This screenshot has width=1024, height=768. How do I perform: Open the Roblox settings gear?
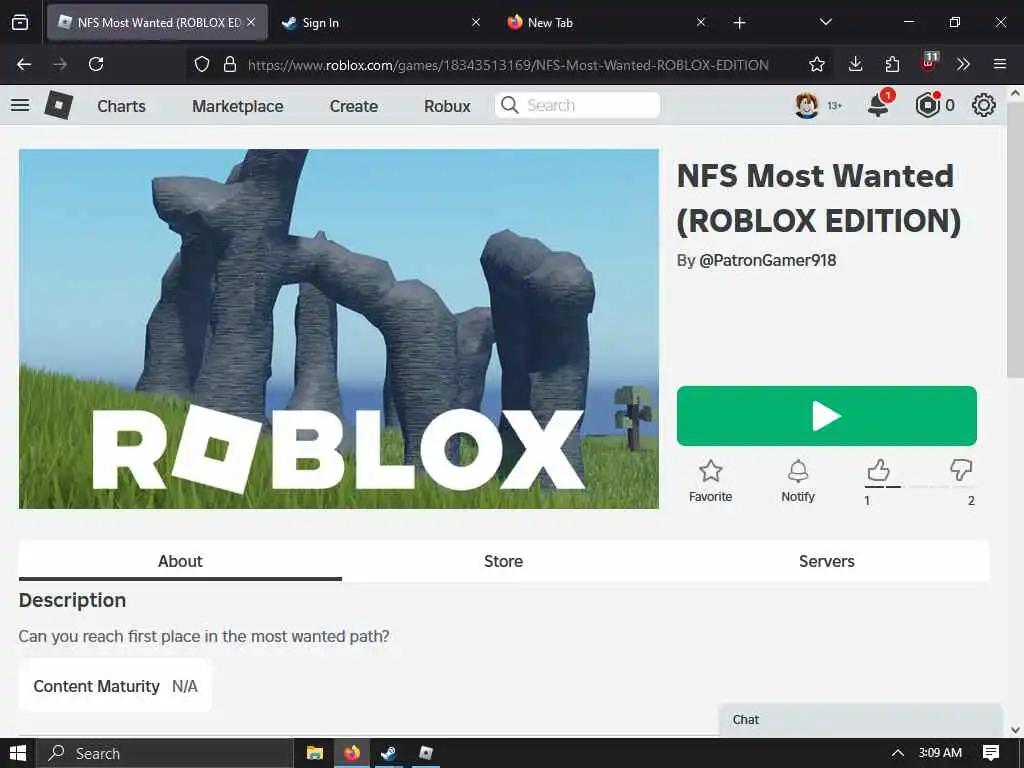tap(984, 105)
